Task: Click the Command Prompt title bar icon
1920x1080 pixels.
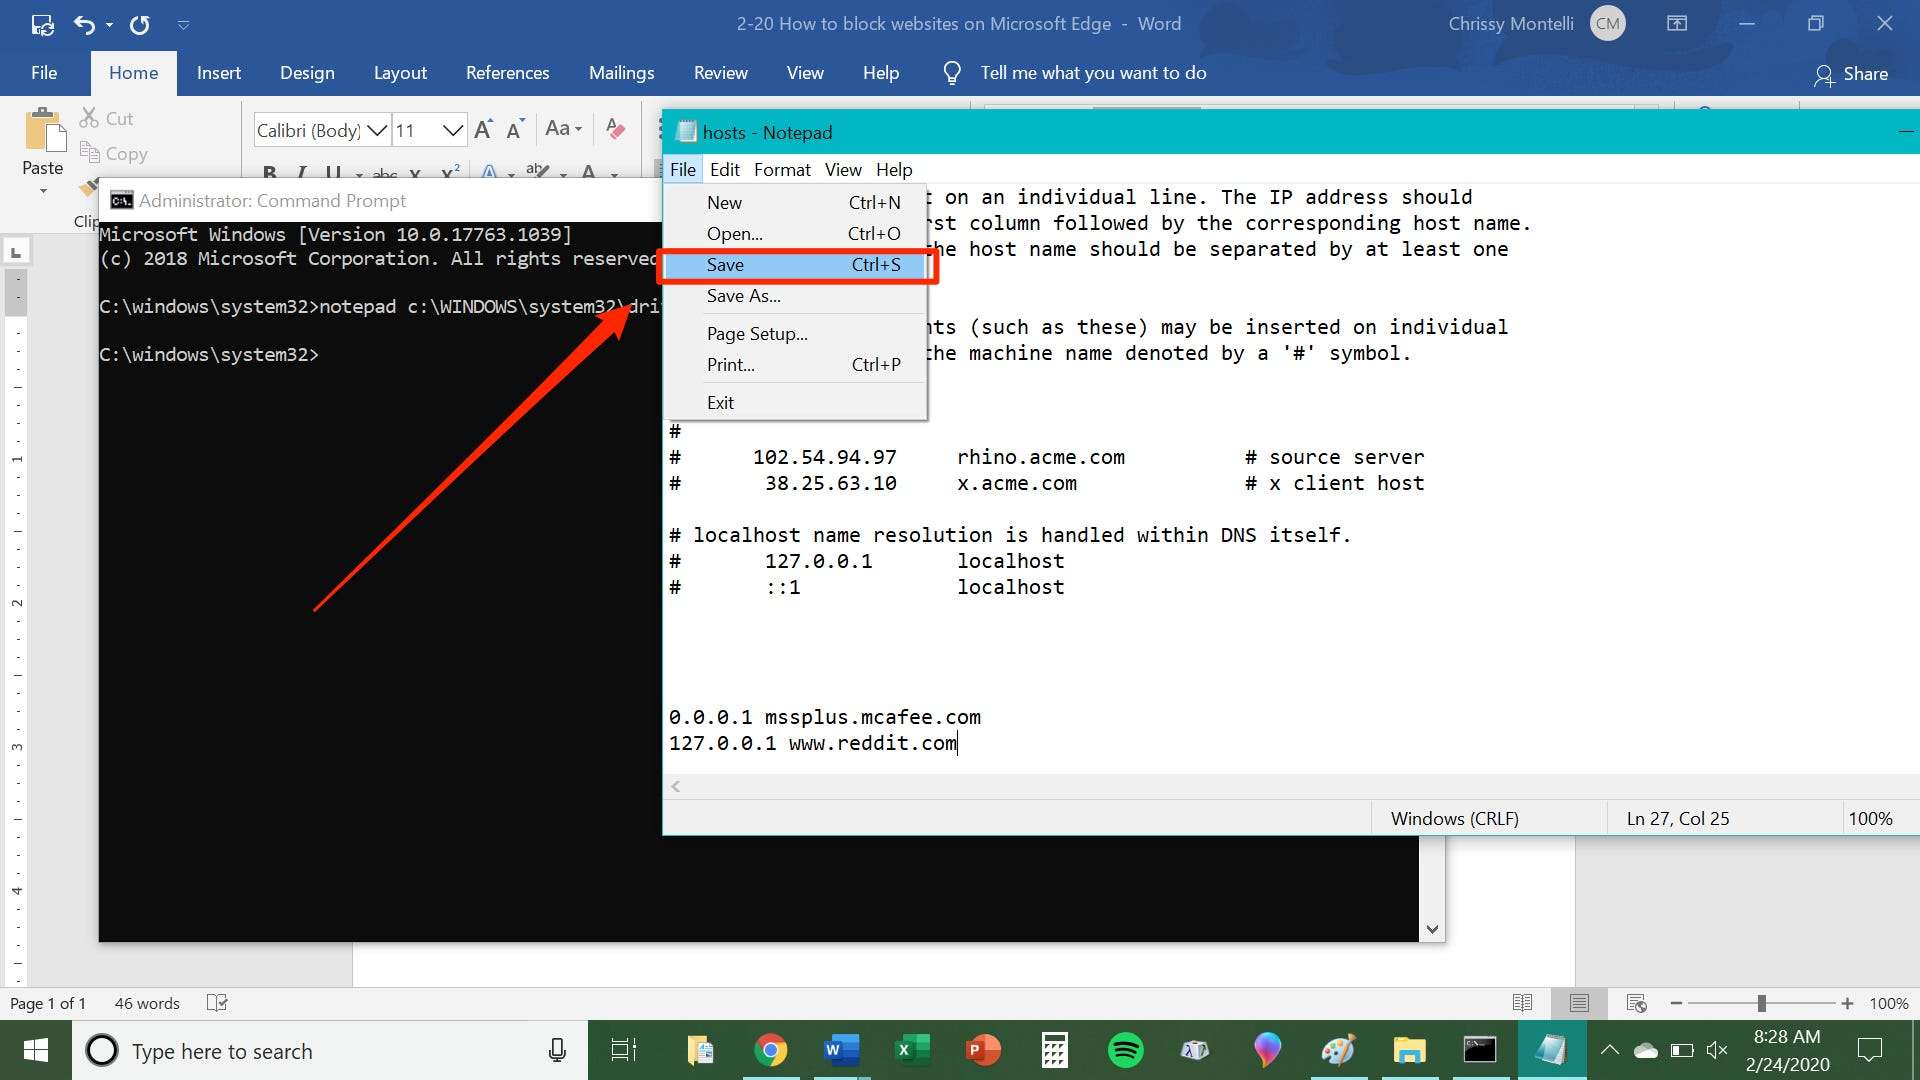Action: pos(121,201)
